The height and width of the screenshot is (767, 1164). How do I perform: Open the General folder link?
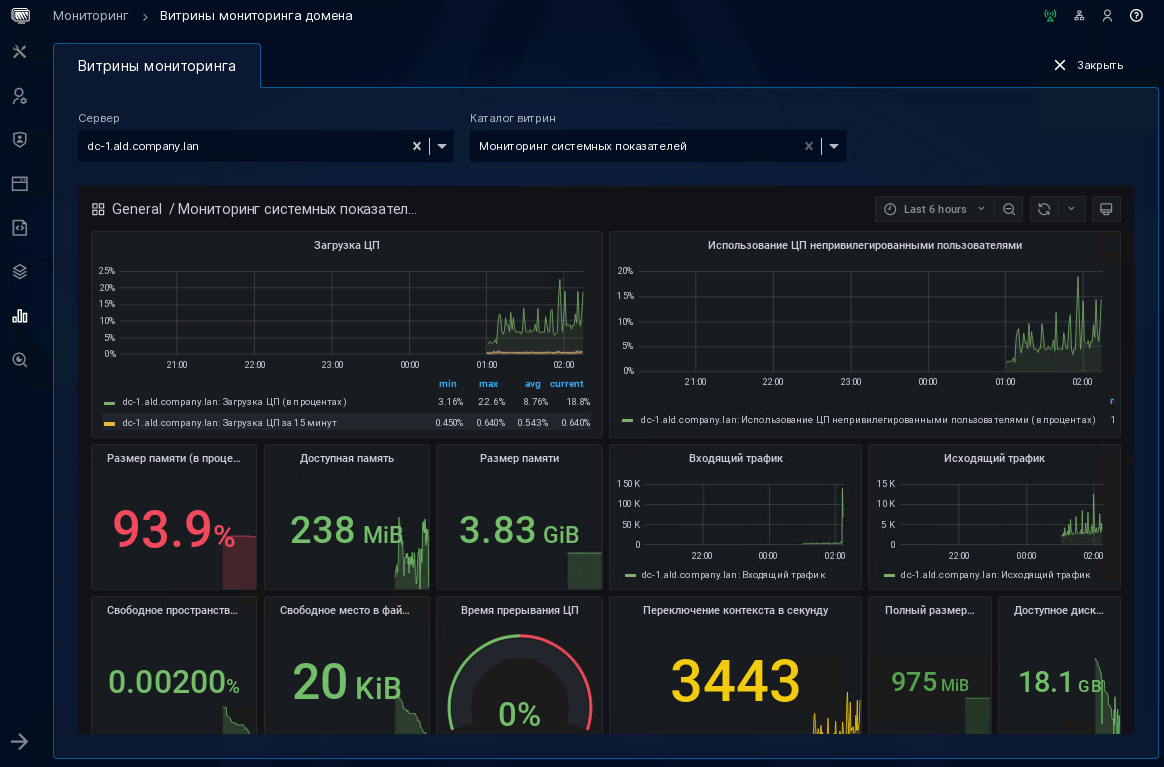point(137,209)
